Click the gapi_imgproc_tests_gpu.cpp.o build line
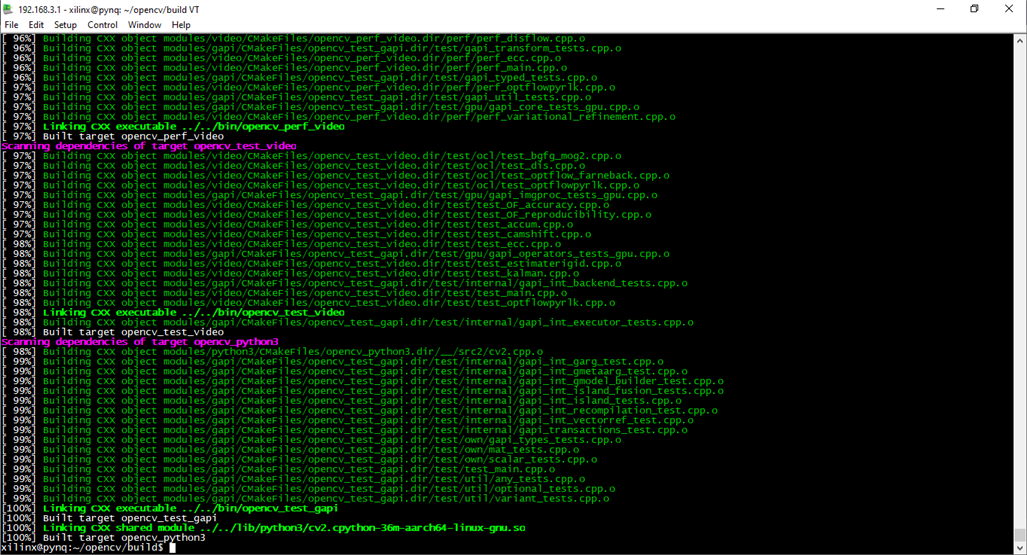1027x555 pixels. pos(329,195)
